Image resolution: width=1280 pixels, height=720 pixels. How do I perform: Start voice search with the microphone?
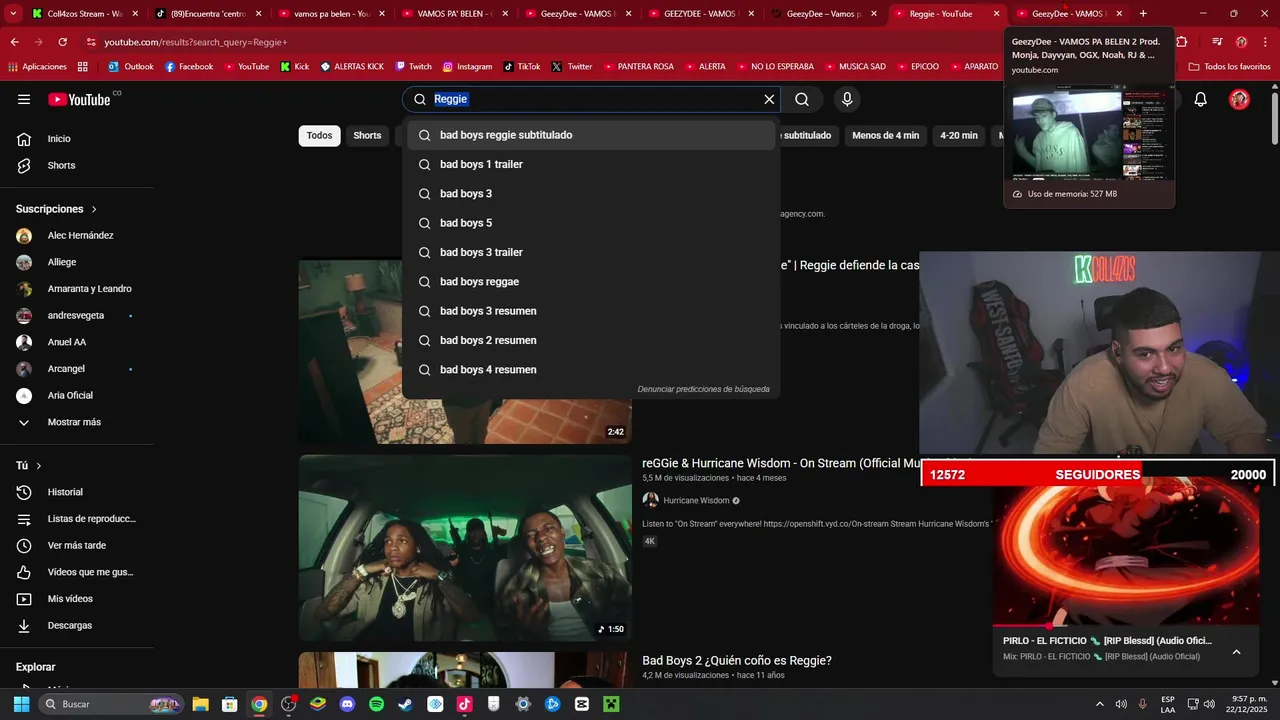coord(847,99)
